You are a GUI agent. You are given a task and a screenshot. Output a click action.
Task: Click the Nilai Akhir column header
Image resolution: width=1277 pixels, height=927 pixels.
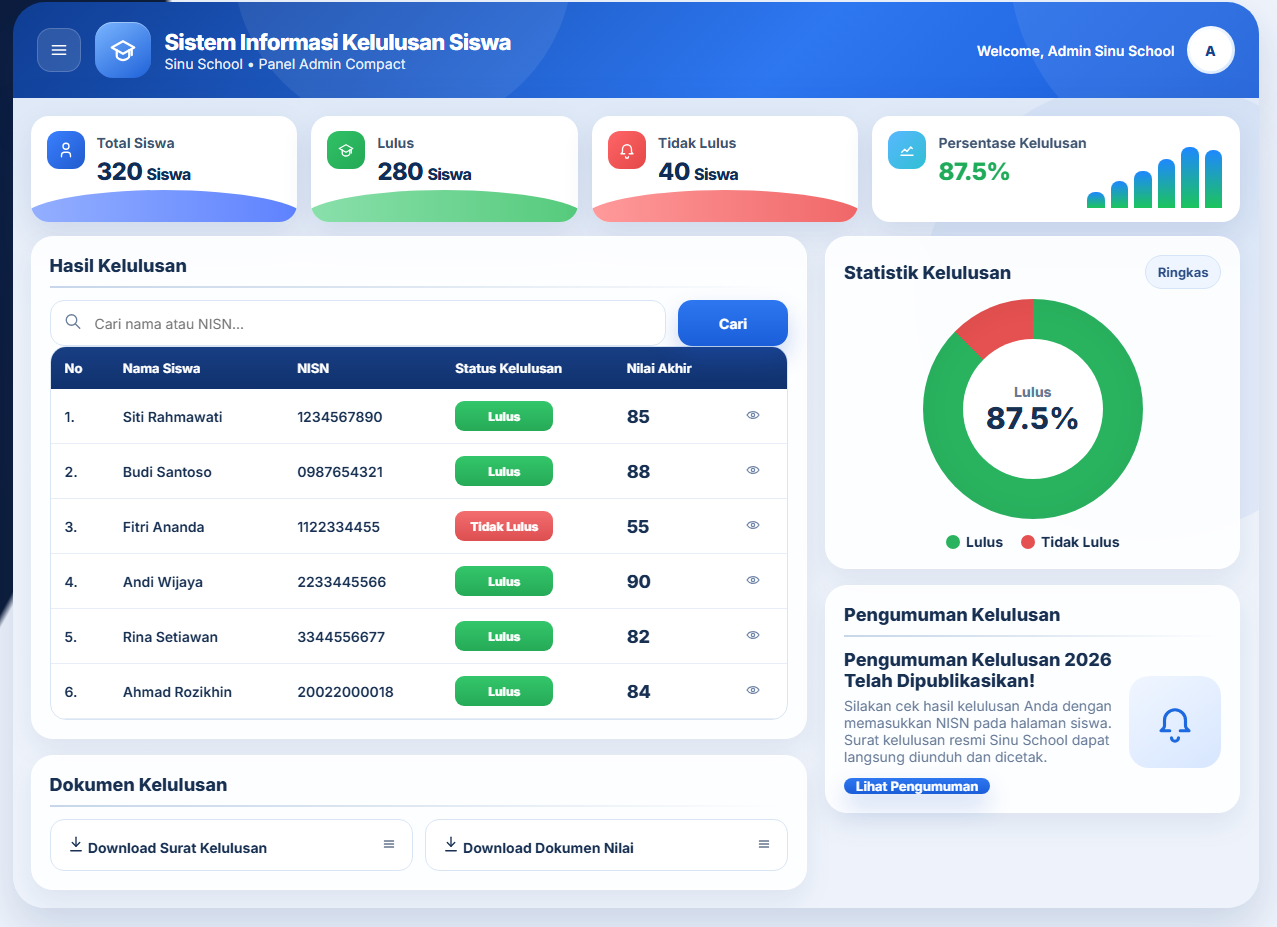(x=659, y=368)
